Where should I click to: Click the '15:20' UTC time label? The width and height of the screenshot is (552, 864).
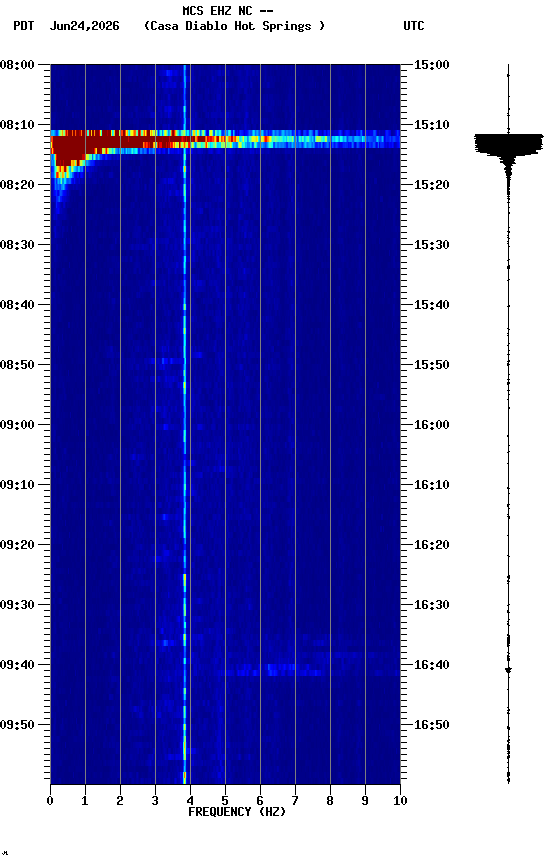pos(432,185)
